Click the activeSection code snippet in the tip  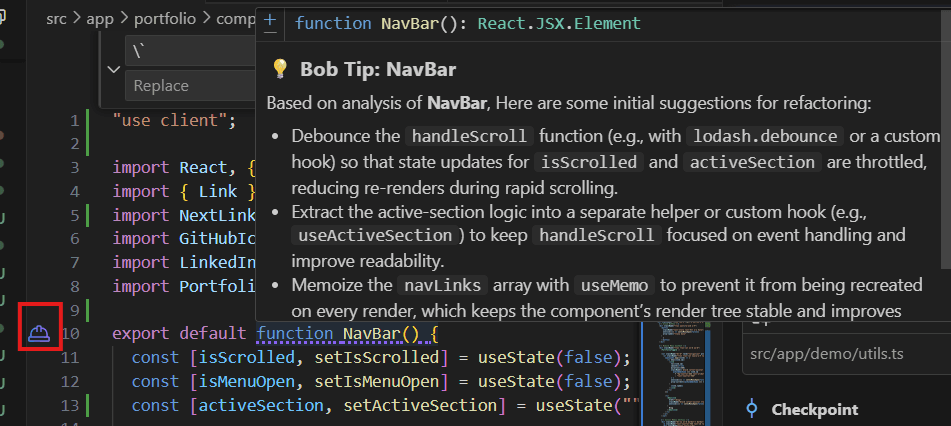click(753, 163)
